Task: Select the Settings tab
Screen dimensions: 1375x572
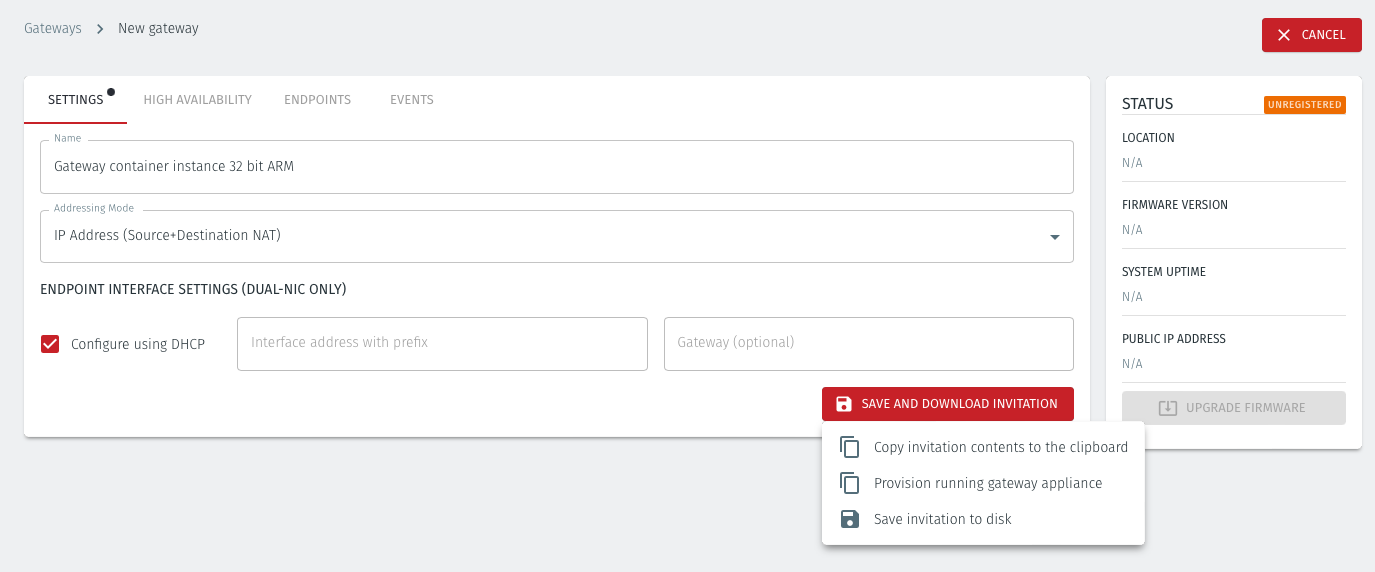Action: 76,100
